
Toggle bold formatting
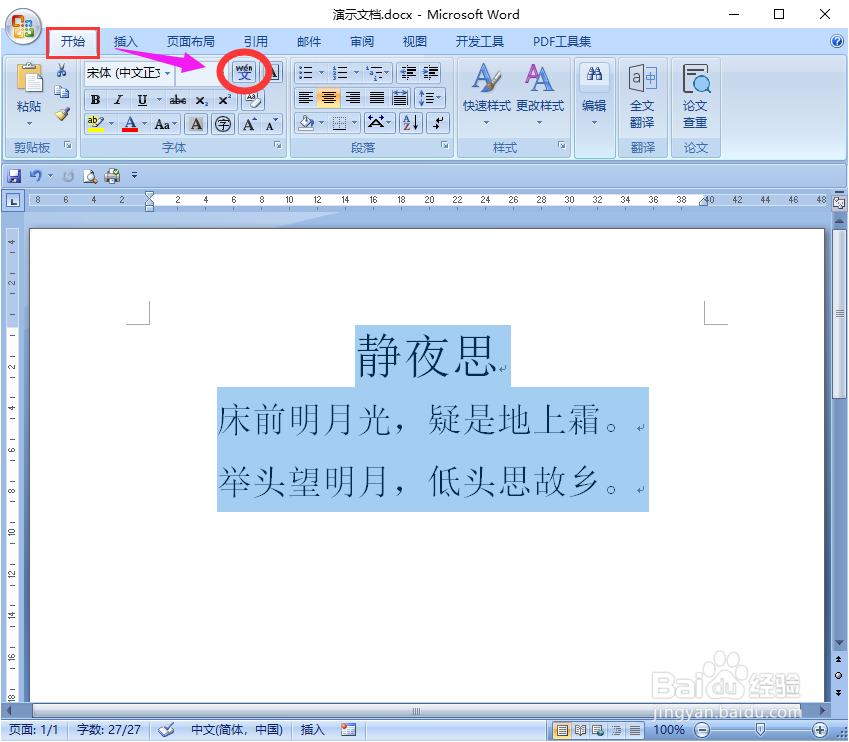(95, 100)
